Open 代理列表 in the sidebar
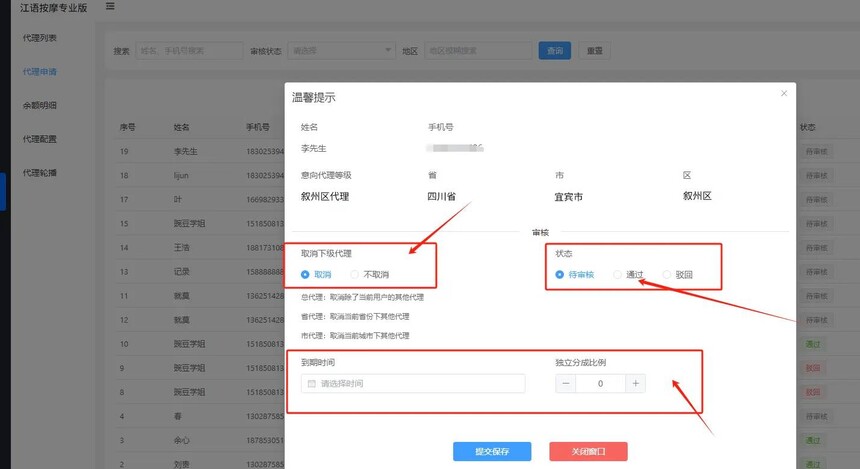The width and height of the screenshot is (860, 469). (40, 38)
